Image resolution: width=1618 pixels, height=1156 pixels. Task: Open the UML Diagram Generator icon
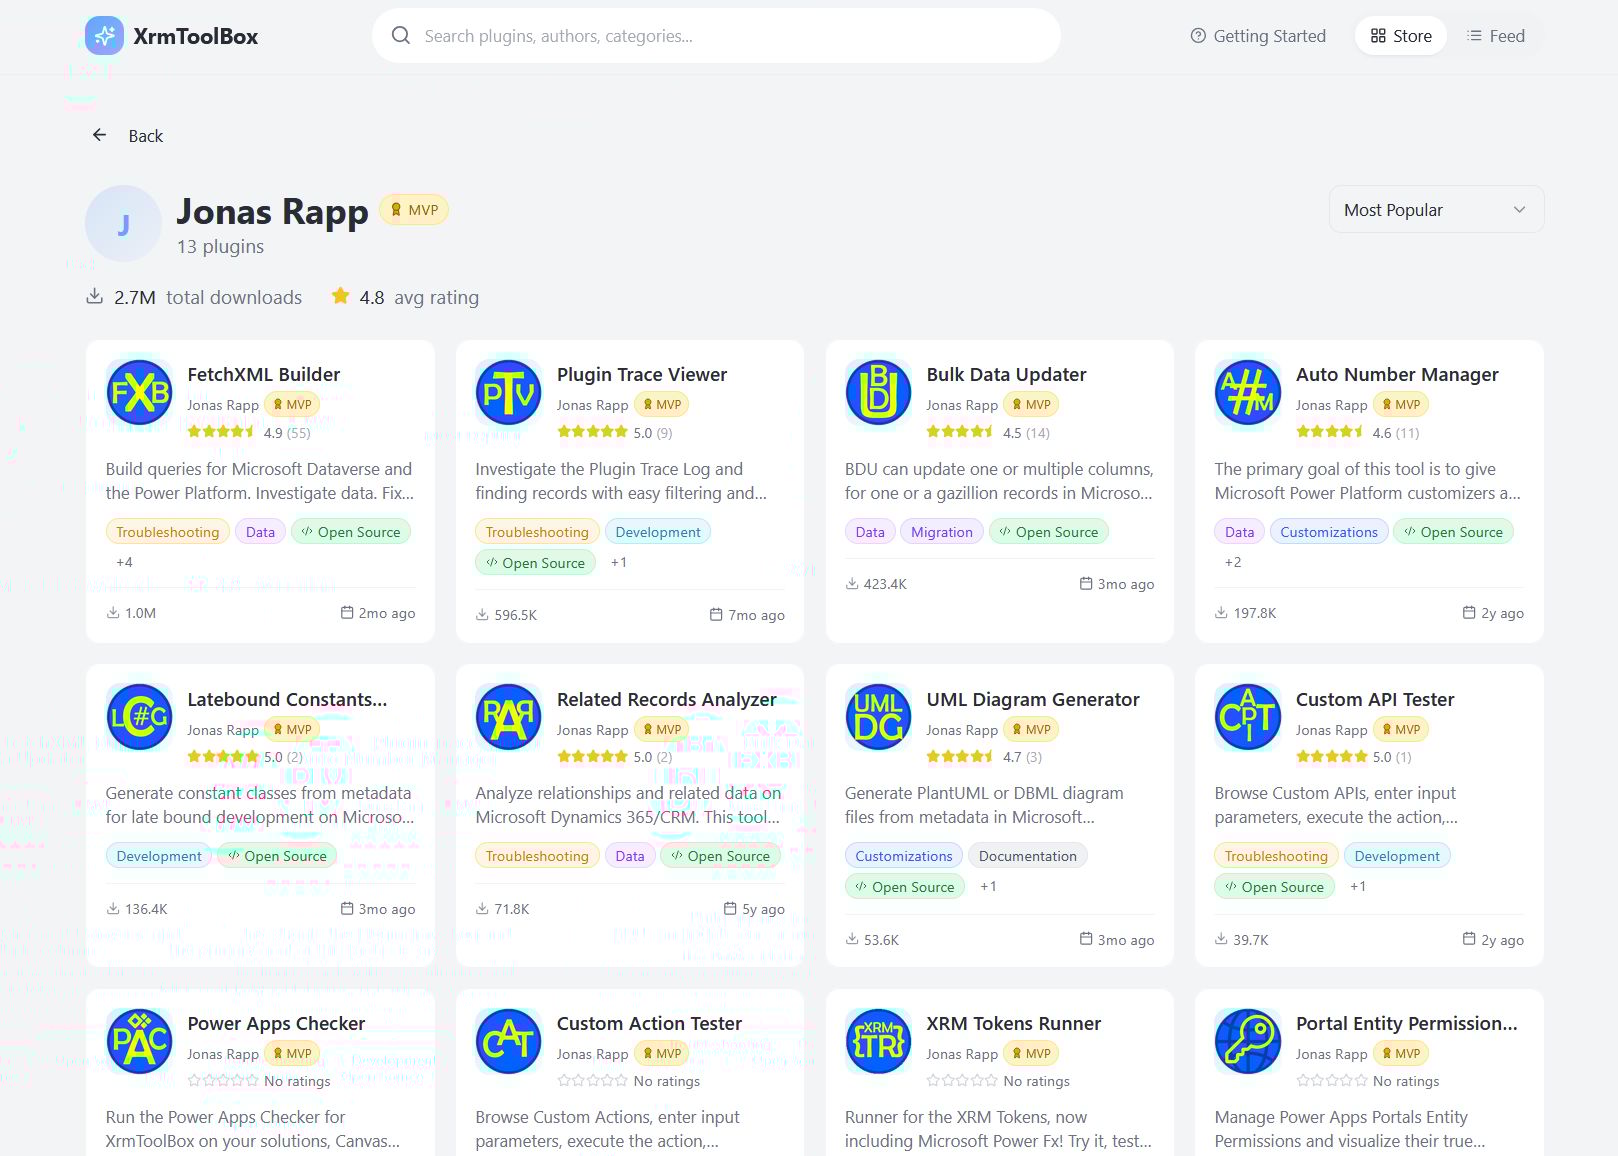coord(878,717)
